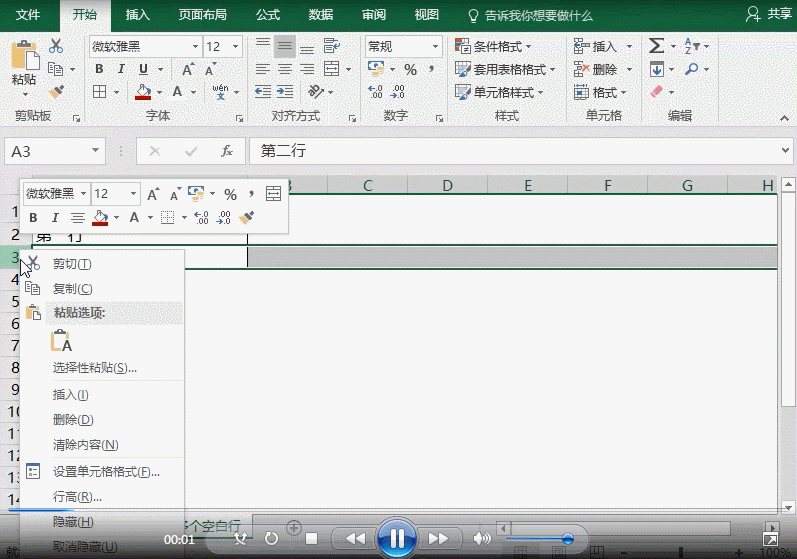
Task: Toggle bold formatting in the ribbon
Action: (x=99, y=69)
